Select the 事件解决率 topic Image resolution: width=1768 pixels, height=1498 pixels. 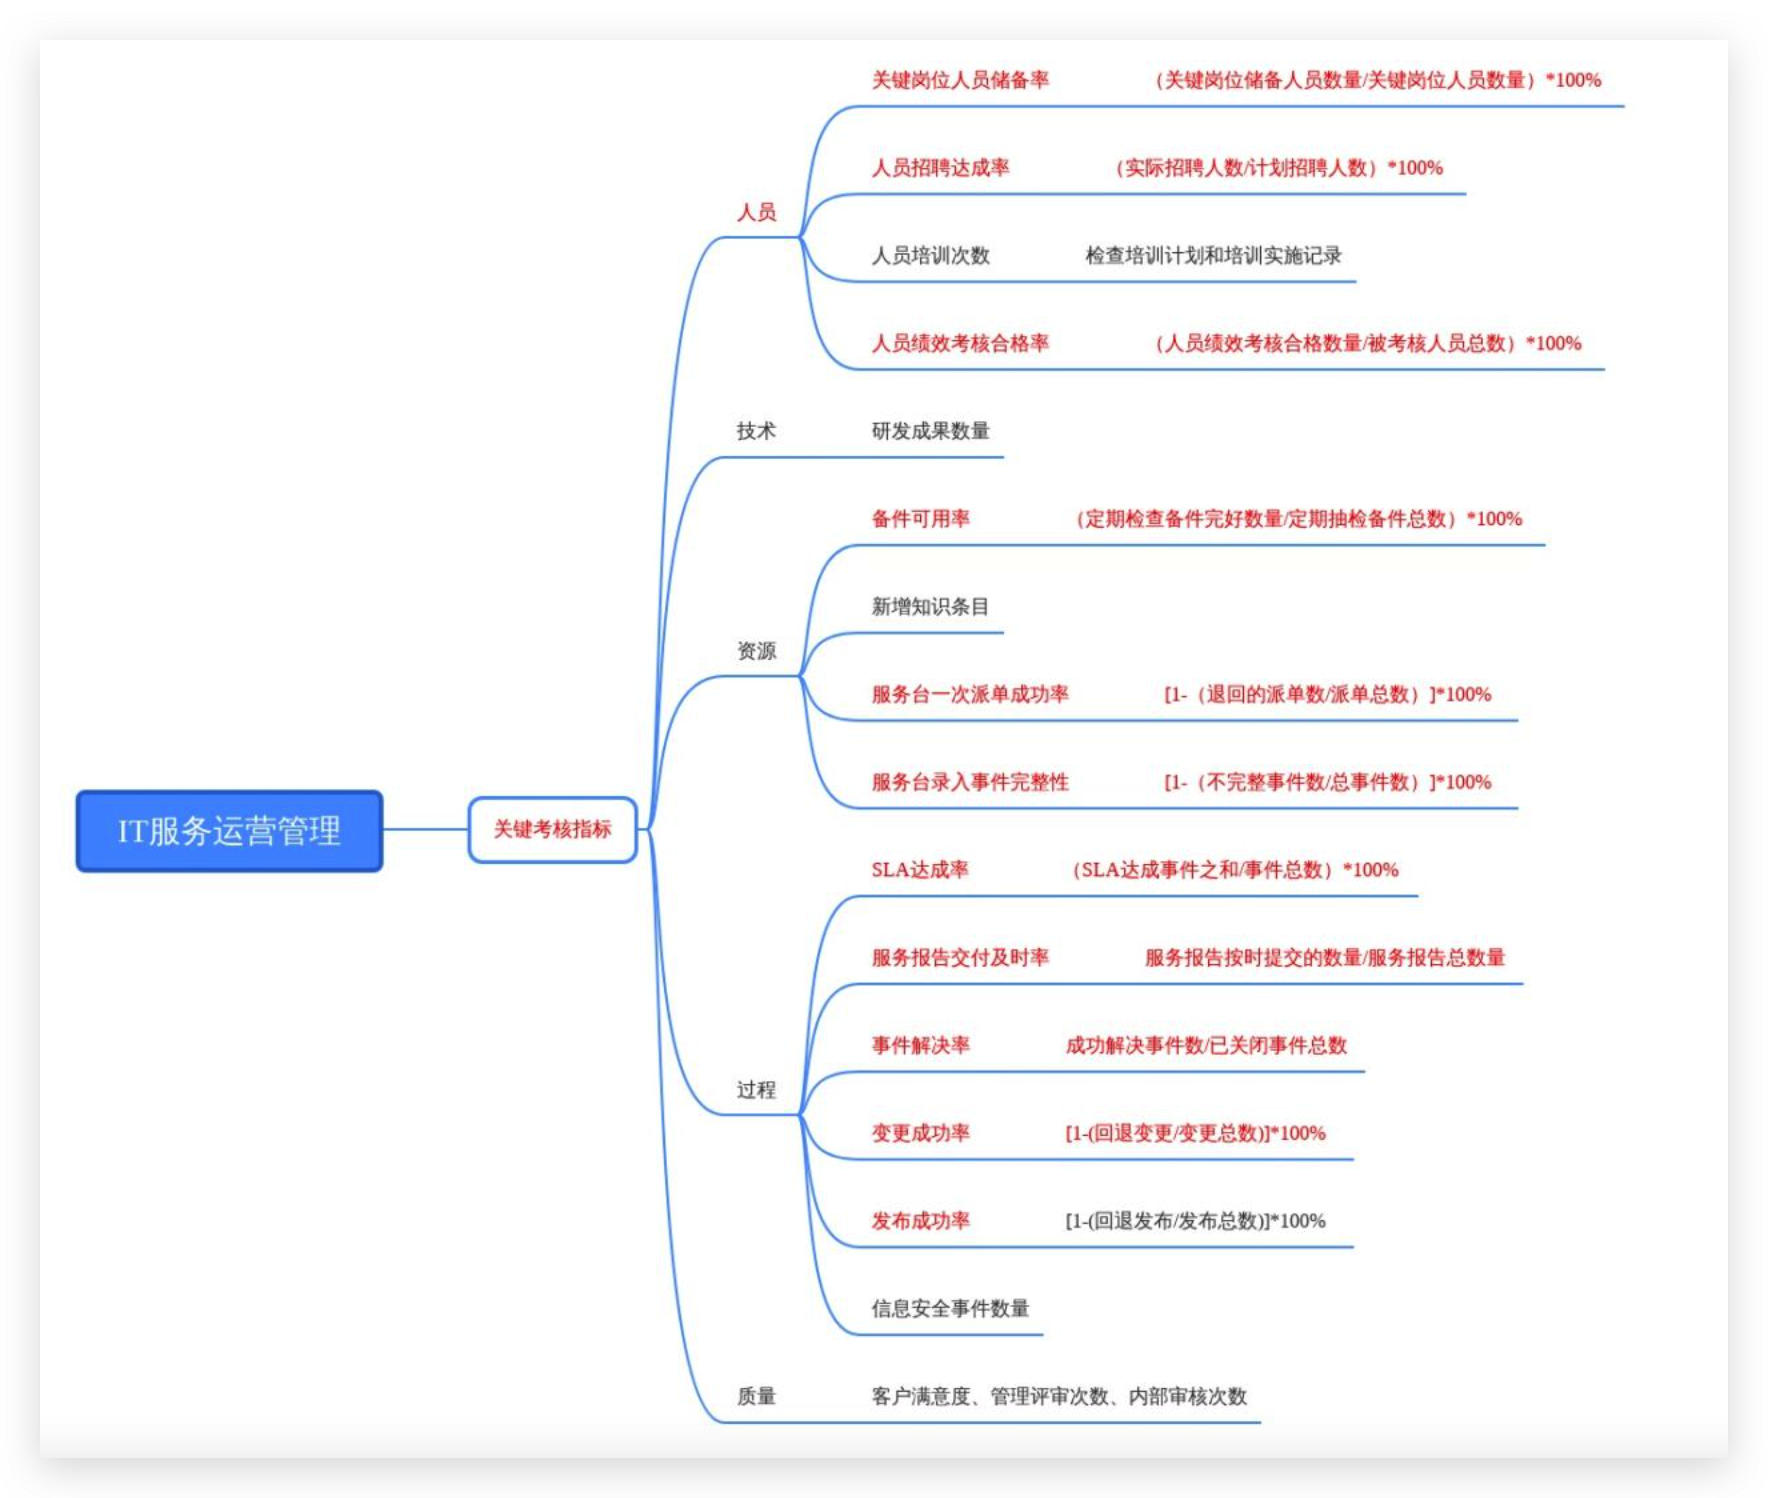[x=920, y=1046]
